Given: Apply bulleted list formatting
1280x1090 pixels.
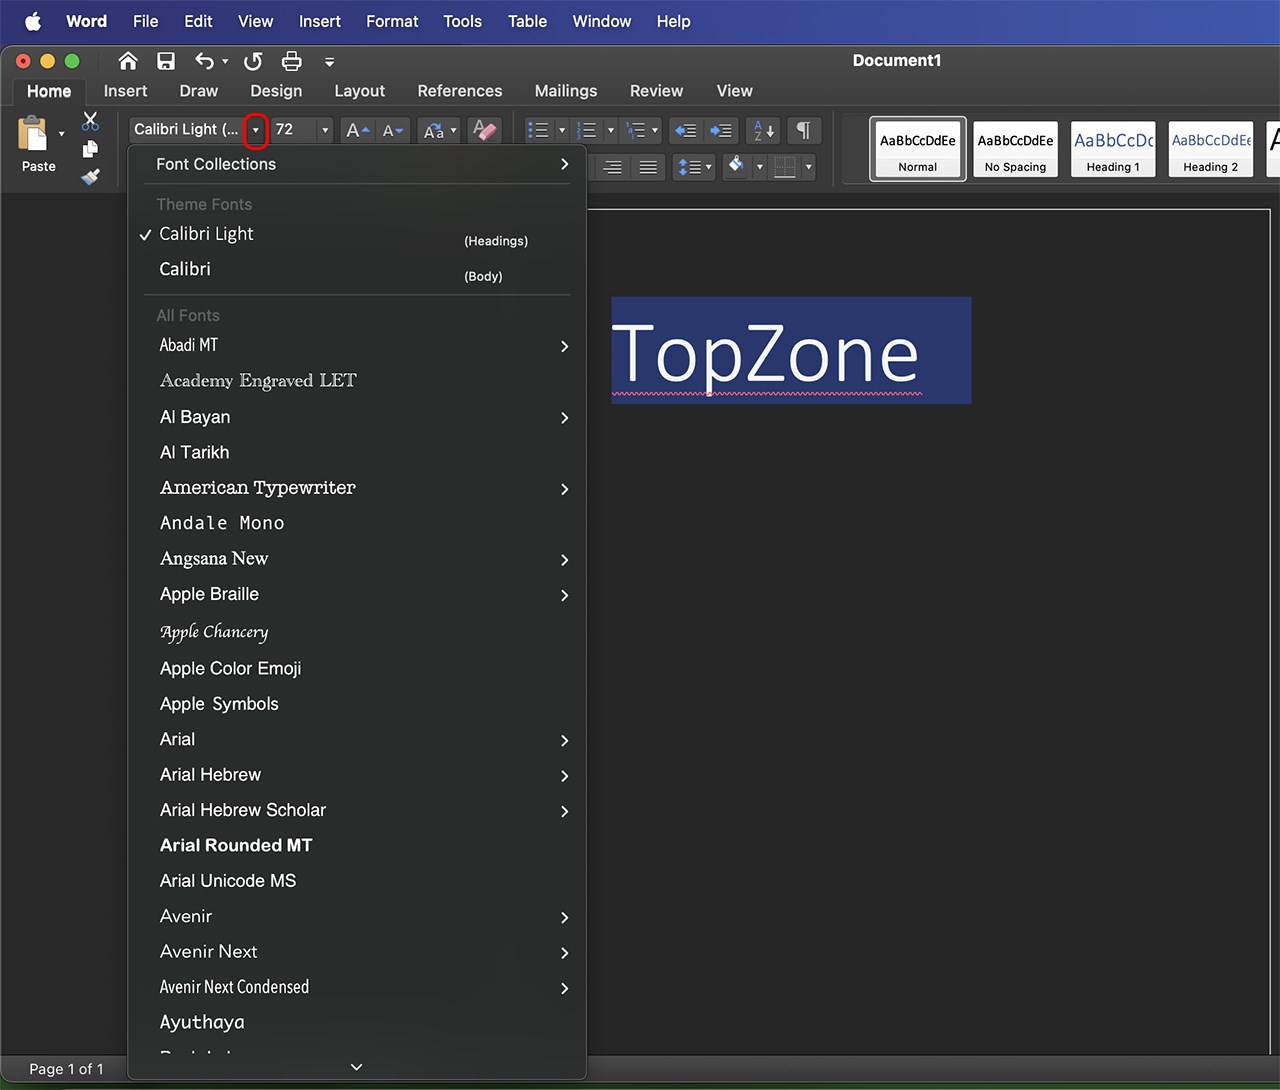Looking at the screenshot, I should pyautogui.click(x=538, y=130).
